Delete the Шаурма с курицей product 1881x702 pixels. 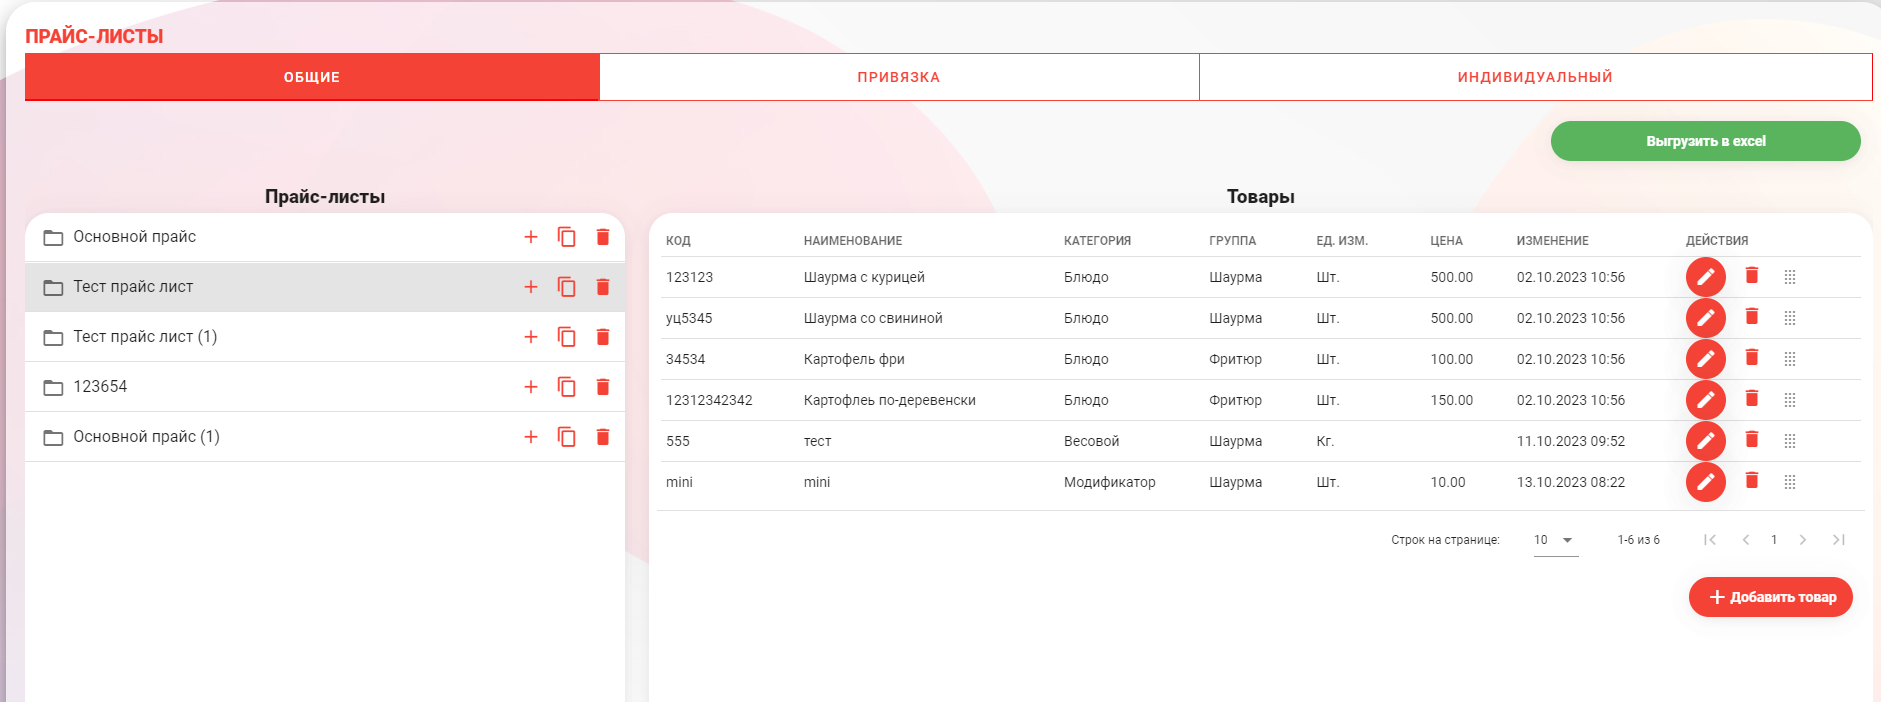tap(1752, 275)
